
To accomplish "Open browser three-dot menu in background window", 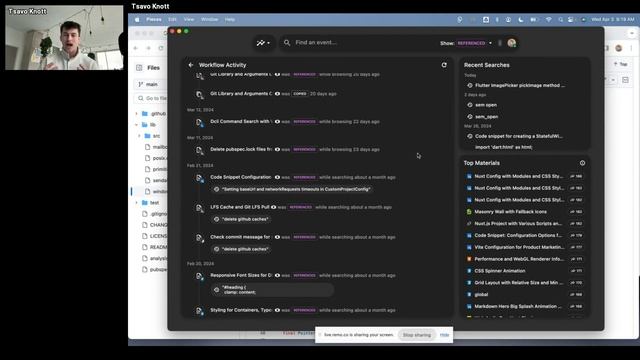I will click(x=631, y=48).
